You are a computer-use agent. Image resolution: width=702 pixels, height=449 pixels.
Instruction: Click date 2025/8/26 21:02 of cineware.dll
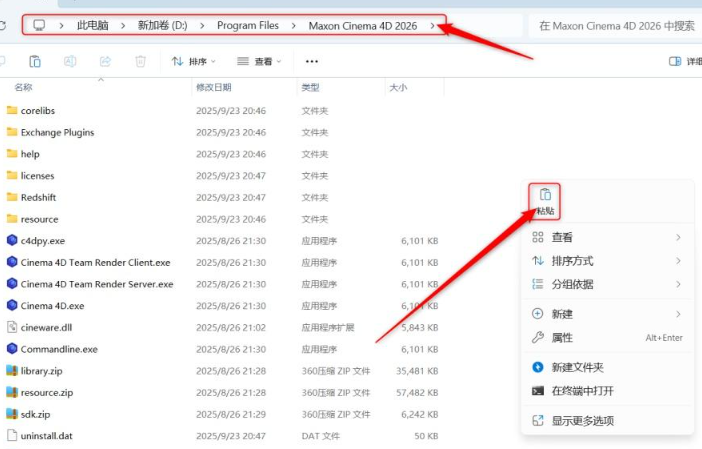[x=231, y=327]
